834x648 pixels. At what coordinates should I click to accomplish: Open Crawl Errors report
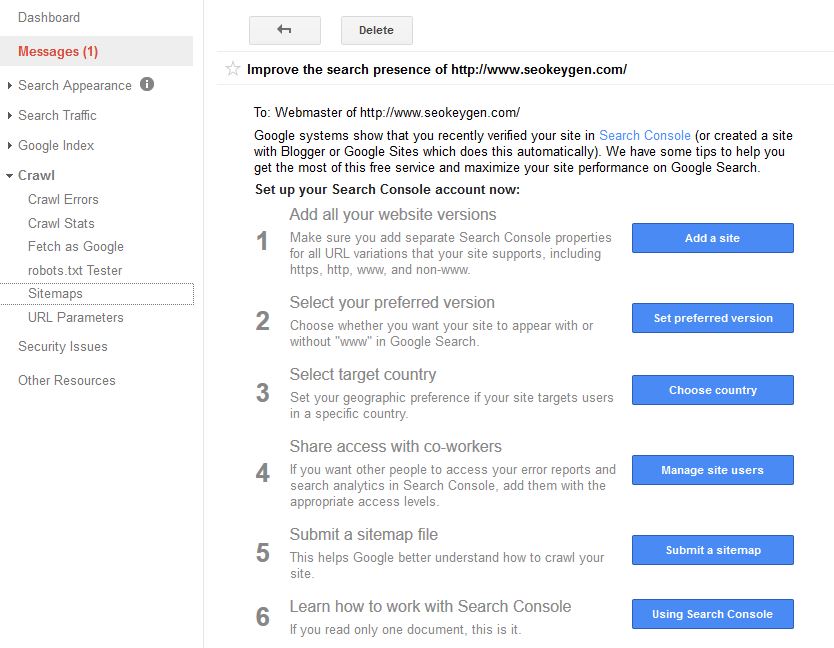tap(63, 200)
